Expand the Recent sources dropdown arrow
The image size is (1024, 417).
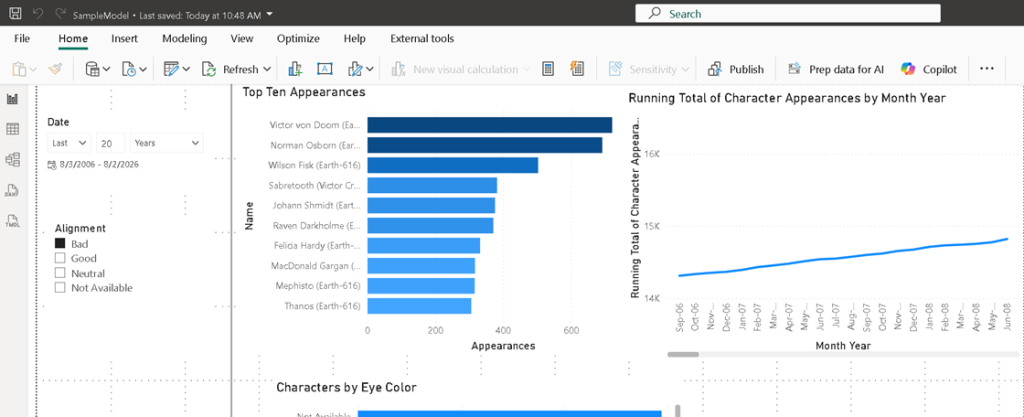point(143,69)
